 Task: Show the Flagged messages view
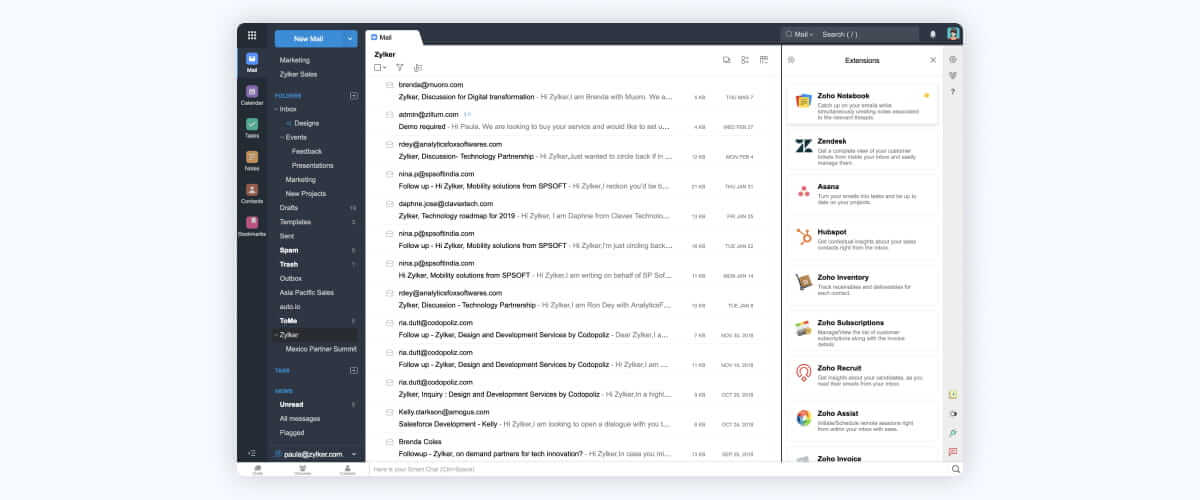[x=292, y=433]
